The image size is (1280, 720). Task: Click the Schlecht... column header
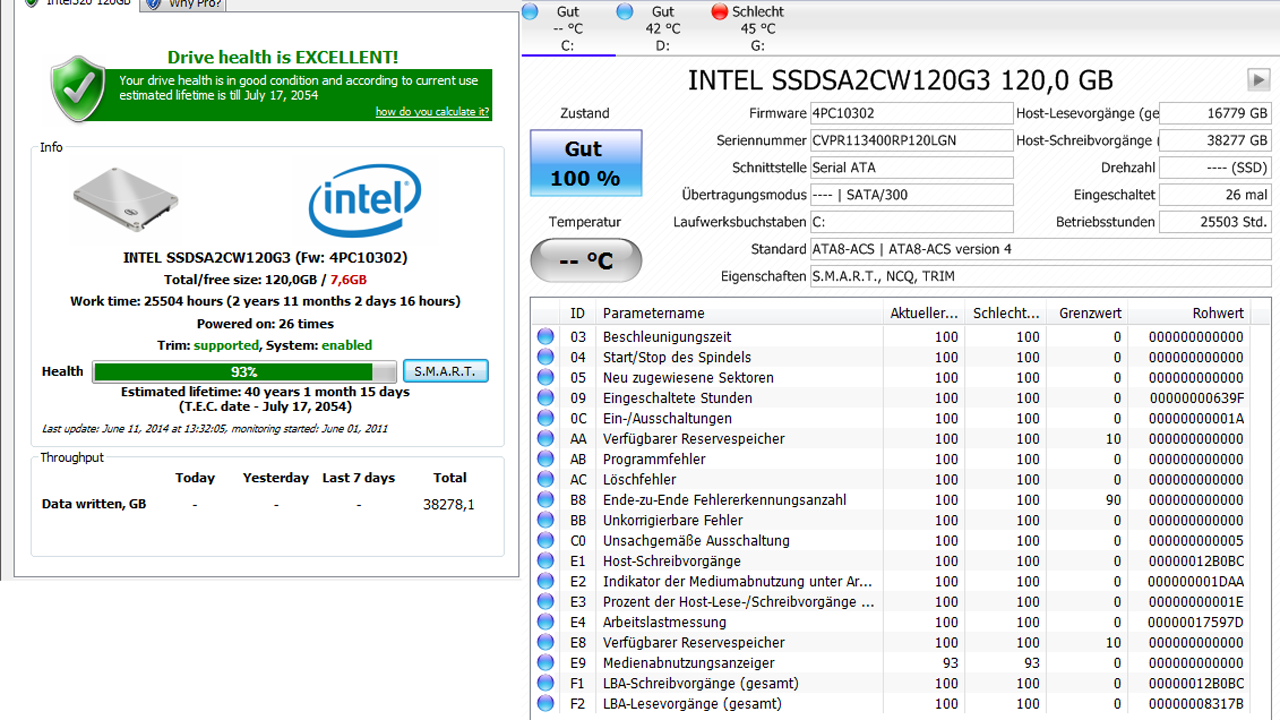click(x=1006, y=313)
